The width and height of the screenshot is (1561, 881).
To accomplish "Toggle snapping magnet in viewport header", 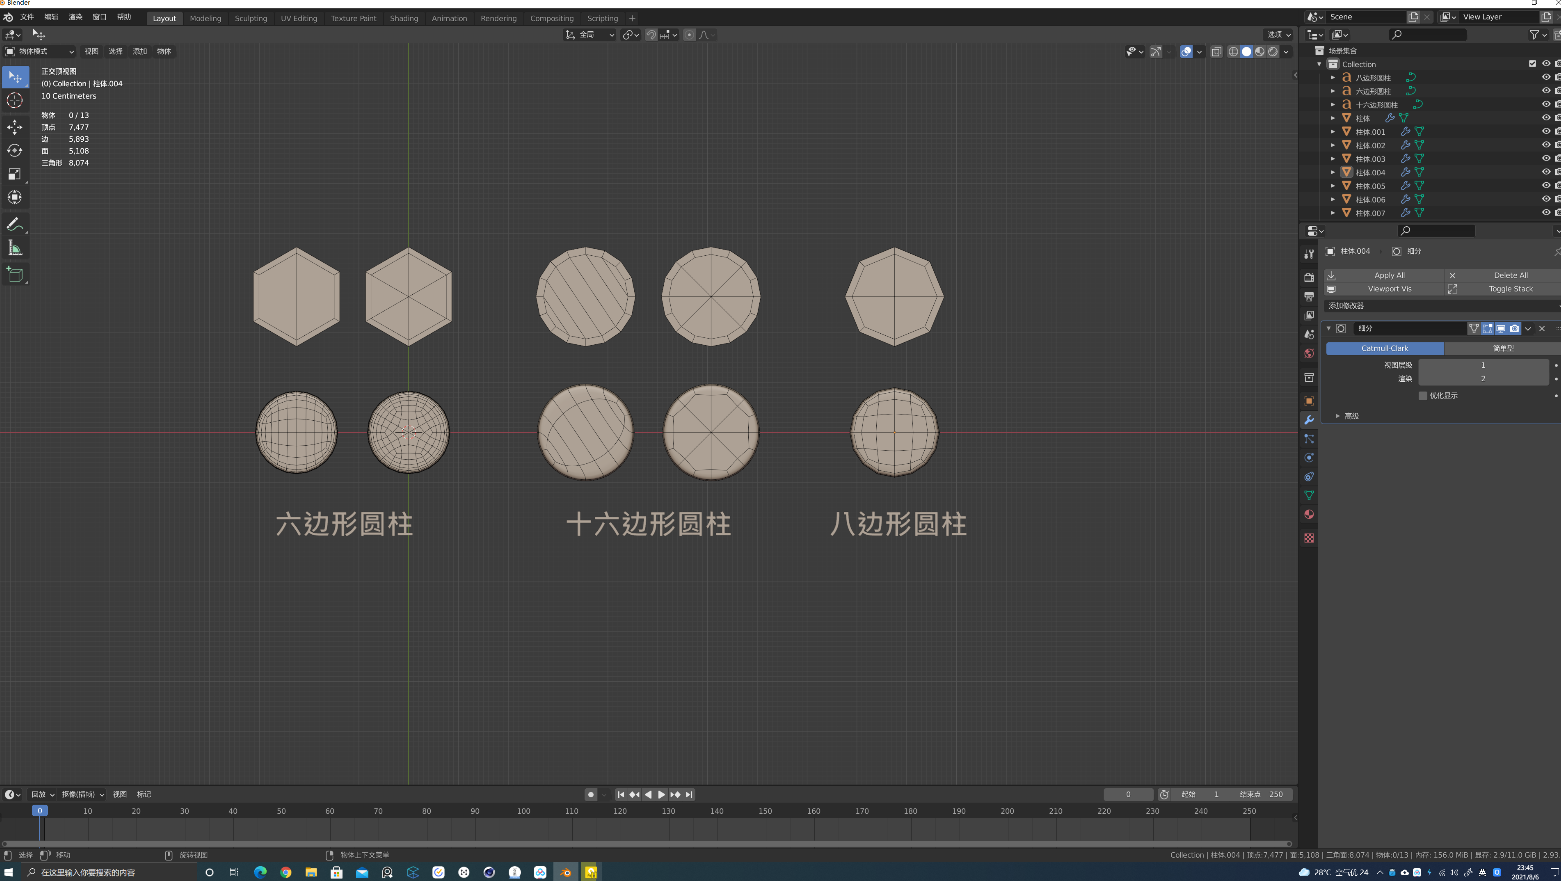I will pyautogui.click(x=651, y=35).
